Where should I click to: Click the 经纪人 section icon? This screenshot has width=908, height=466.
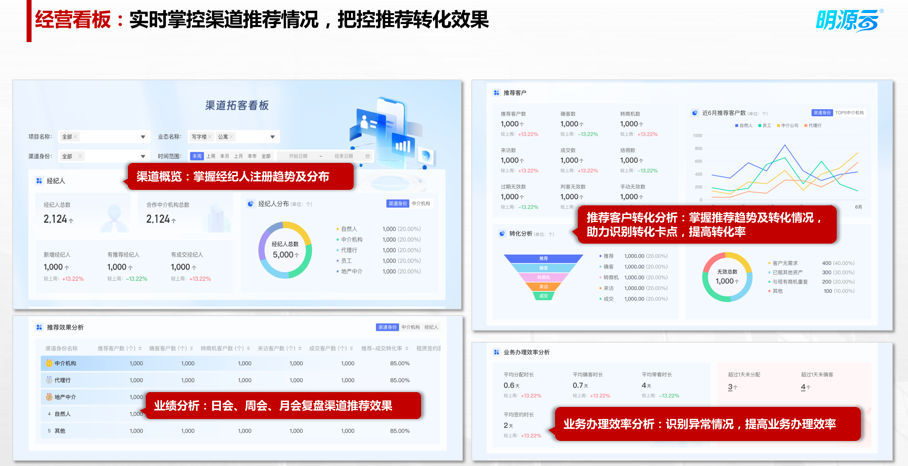(39, 181)
